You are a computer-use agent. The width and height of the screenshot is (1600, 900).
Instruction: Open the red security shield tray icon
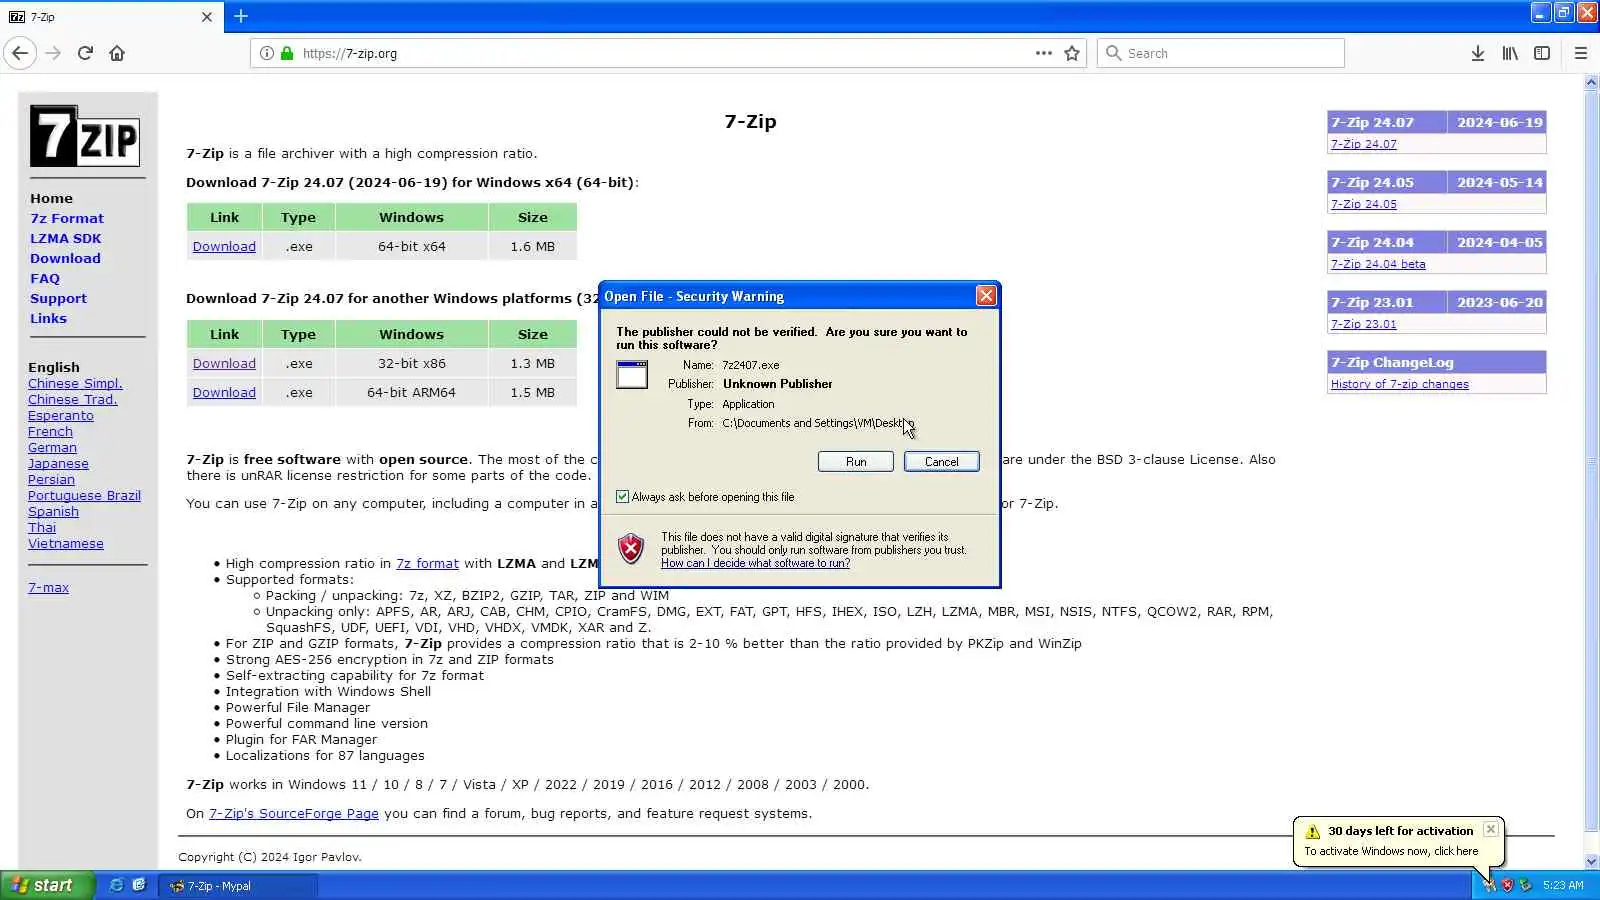pyautogui.click(x=1507, y=885)
